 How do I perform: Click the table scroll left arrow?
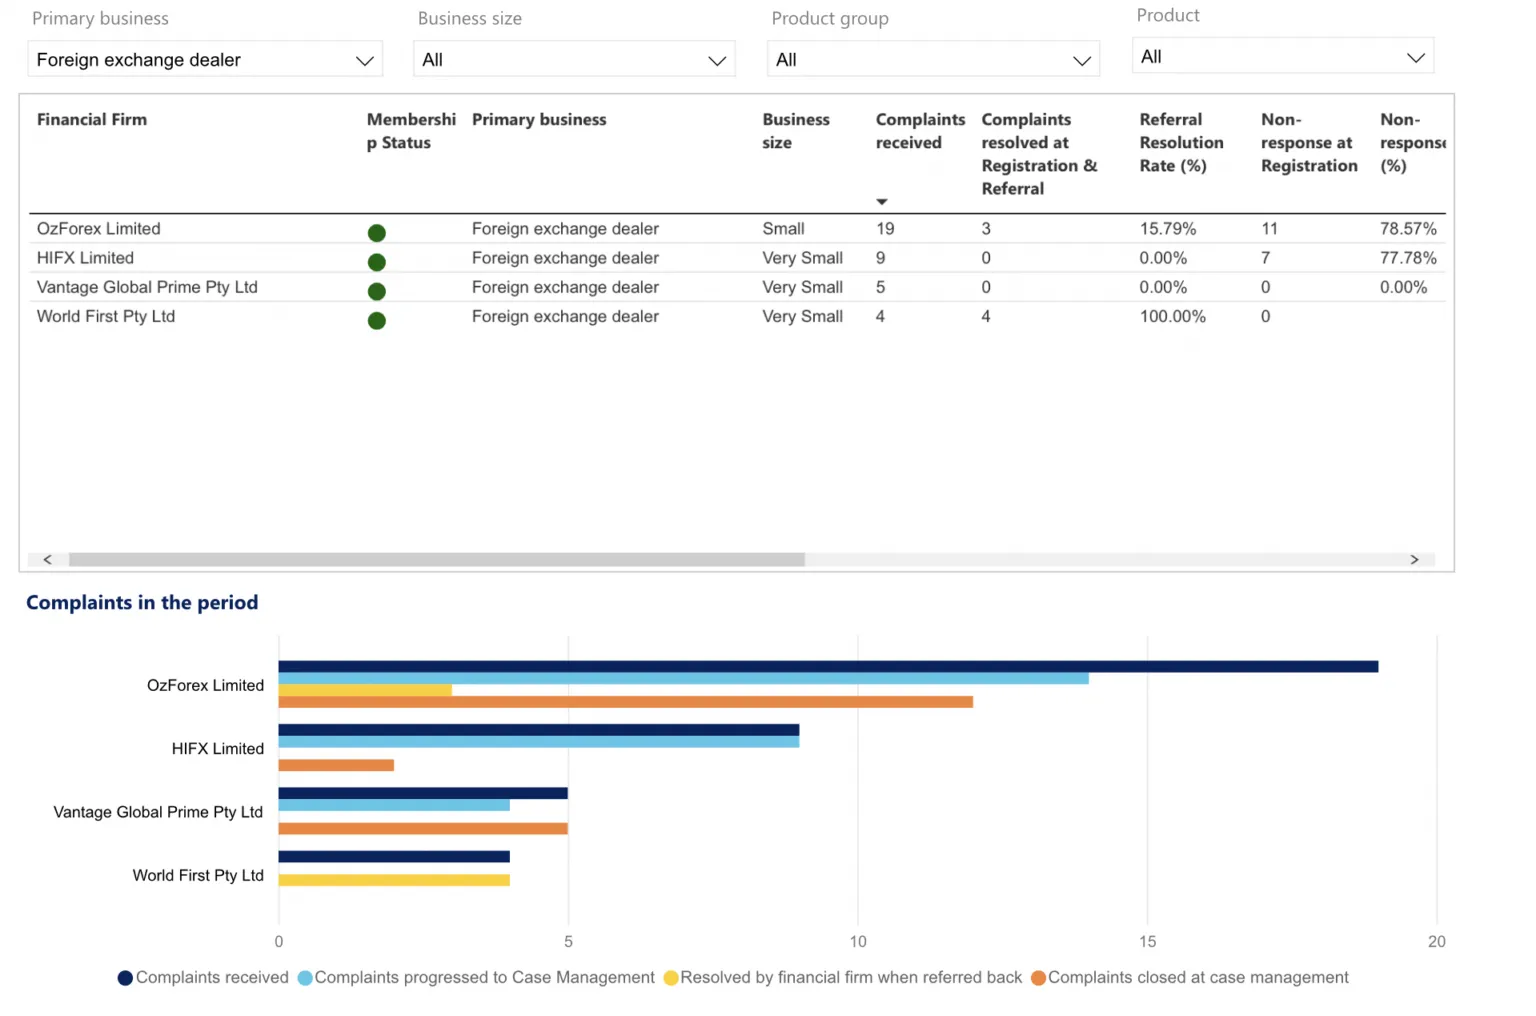(x=47, y=560)
